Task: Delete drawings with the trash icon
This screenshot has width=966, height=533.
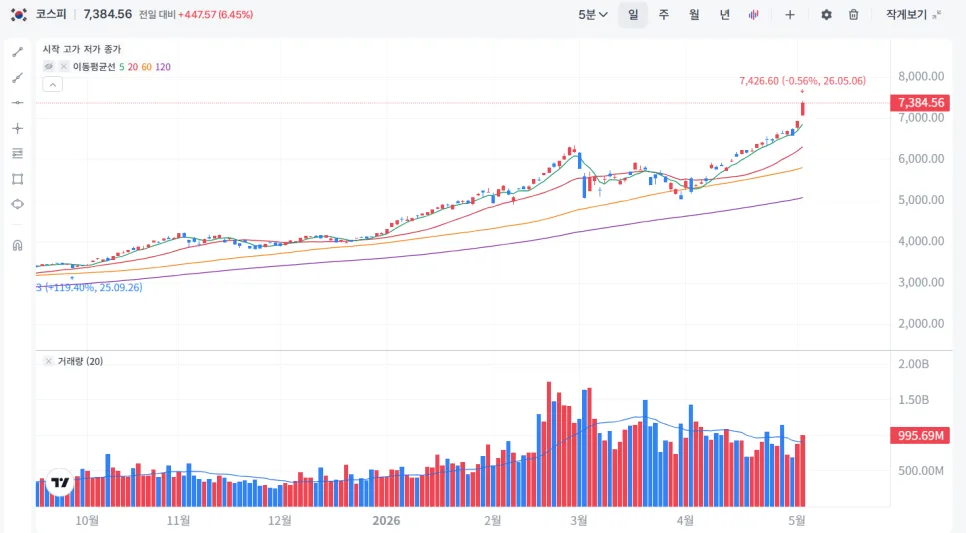Action: coord(853,15)
